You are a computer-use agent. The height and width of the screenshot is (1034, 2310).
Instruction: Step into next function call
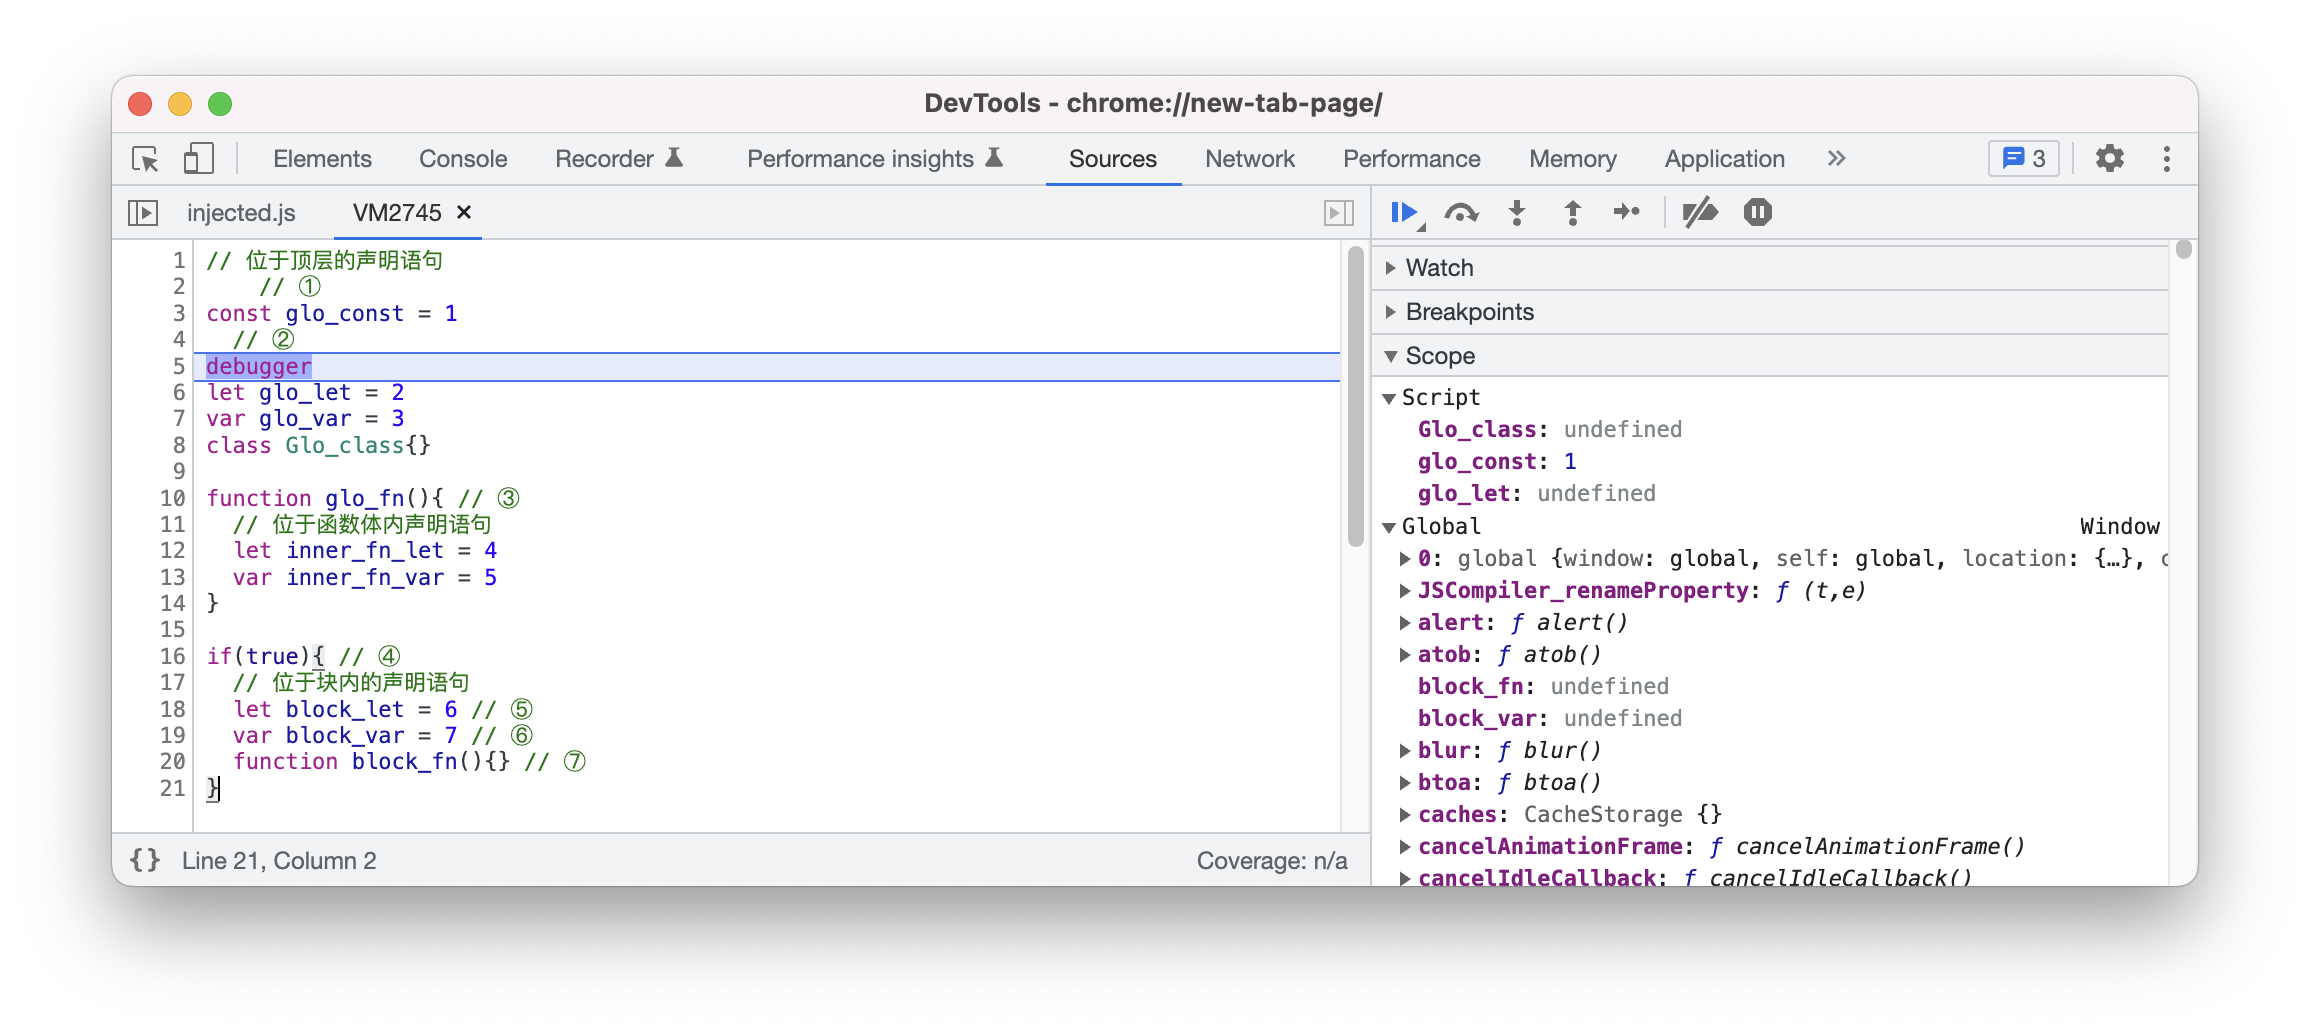(x=1517, y=213)
